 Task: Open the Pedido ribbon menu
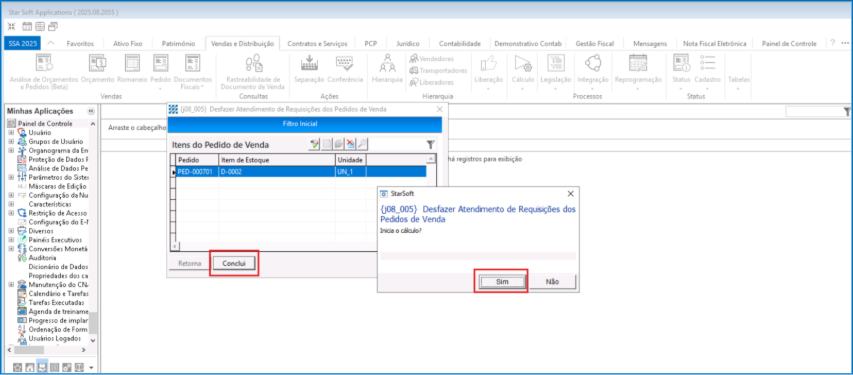(x=160, y=71)
